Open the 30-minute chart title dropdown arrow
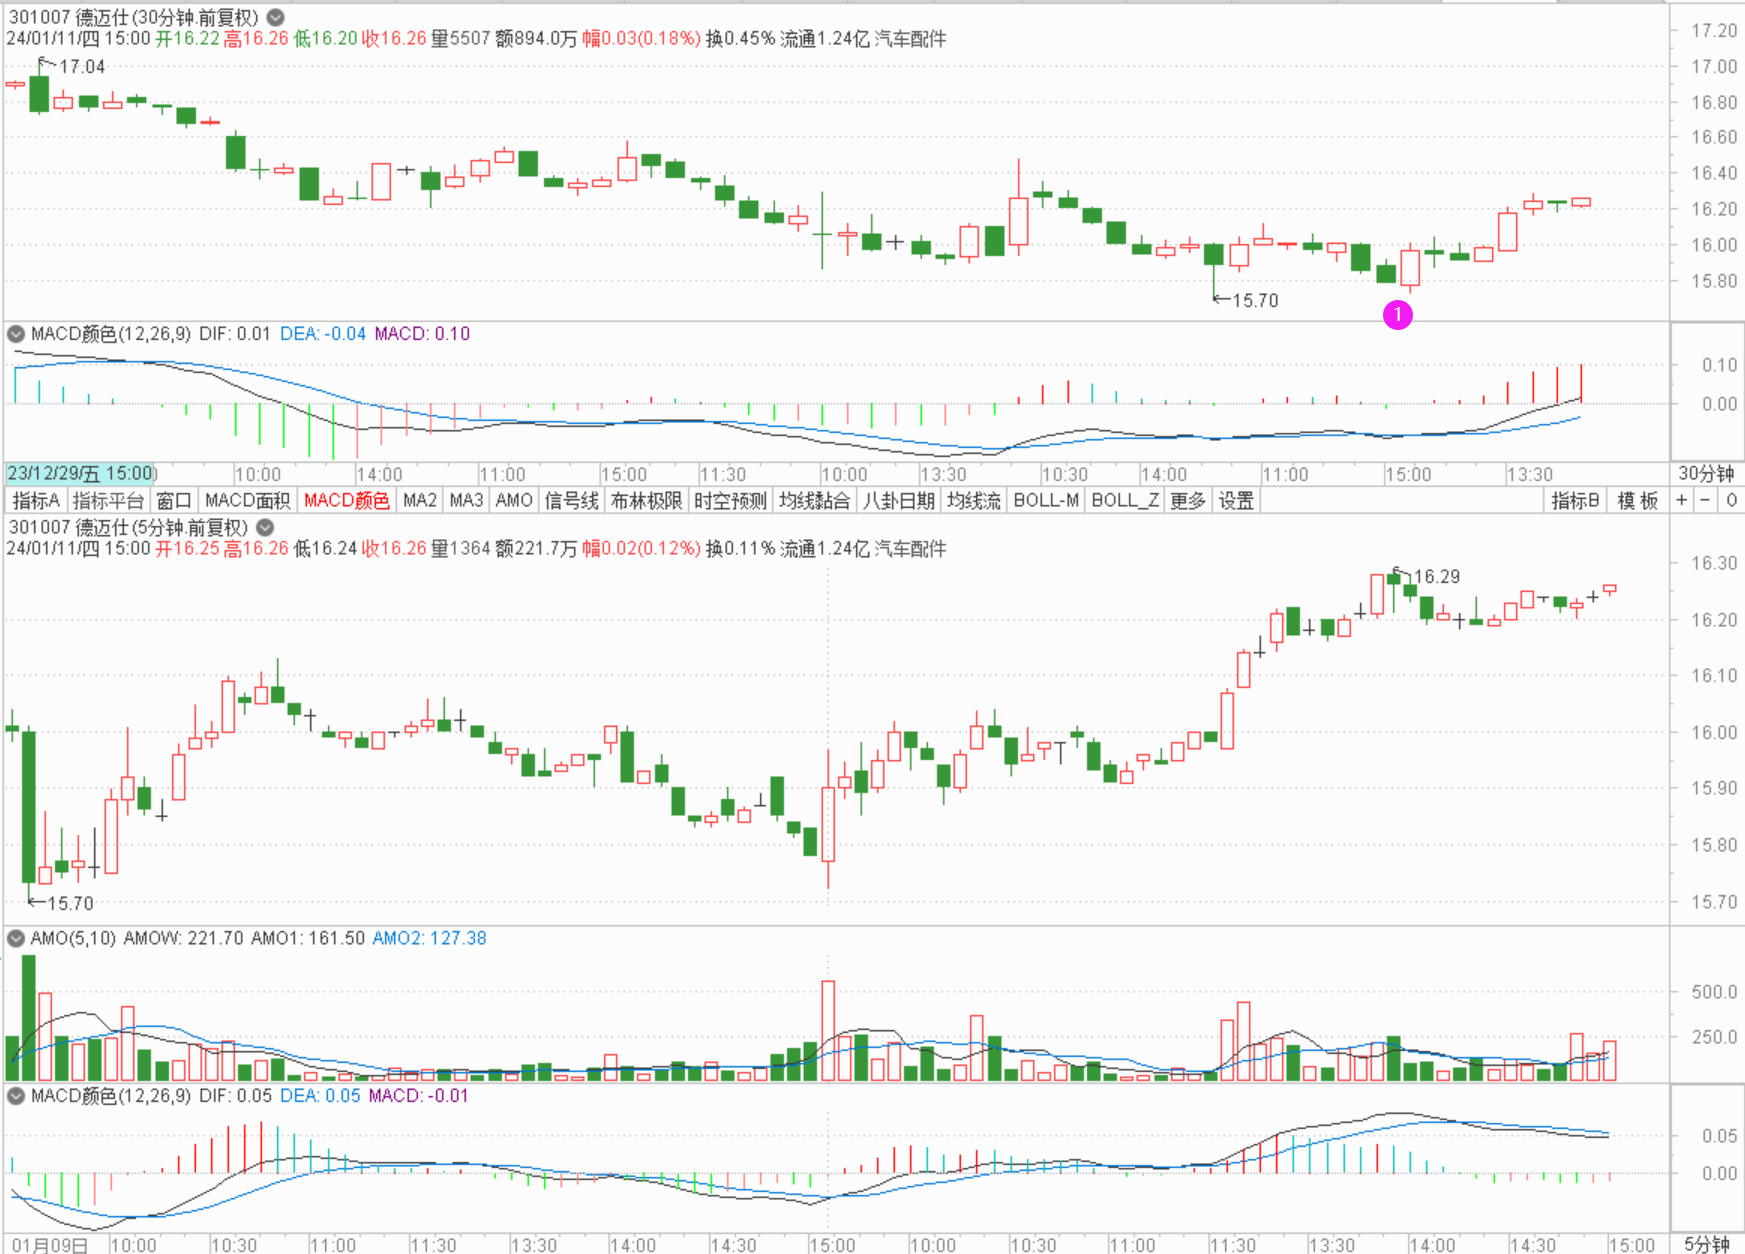This screenshot has width=1745, height=1254. (275, 17)
